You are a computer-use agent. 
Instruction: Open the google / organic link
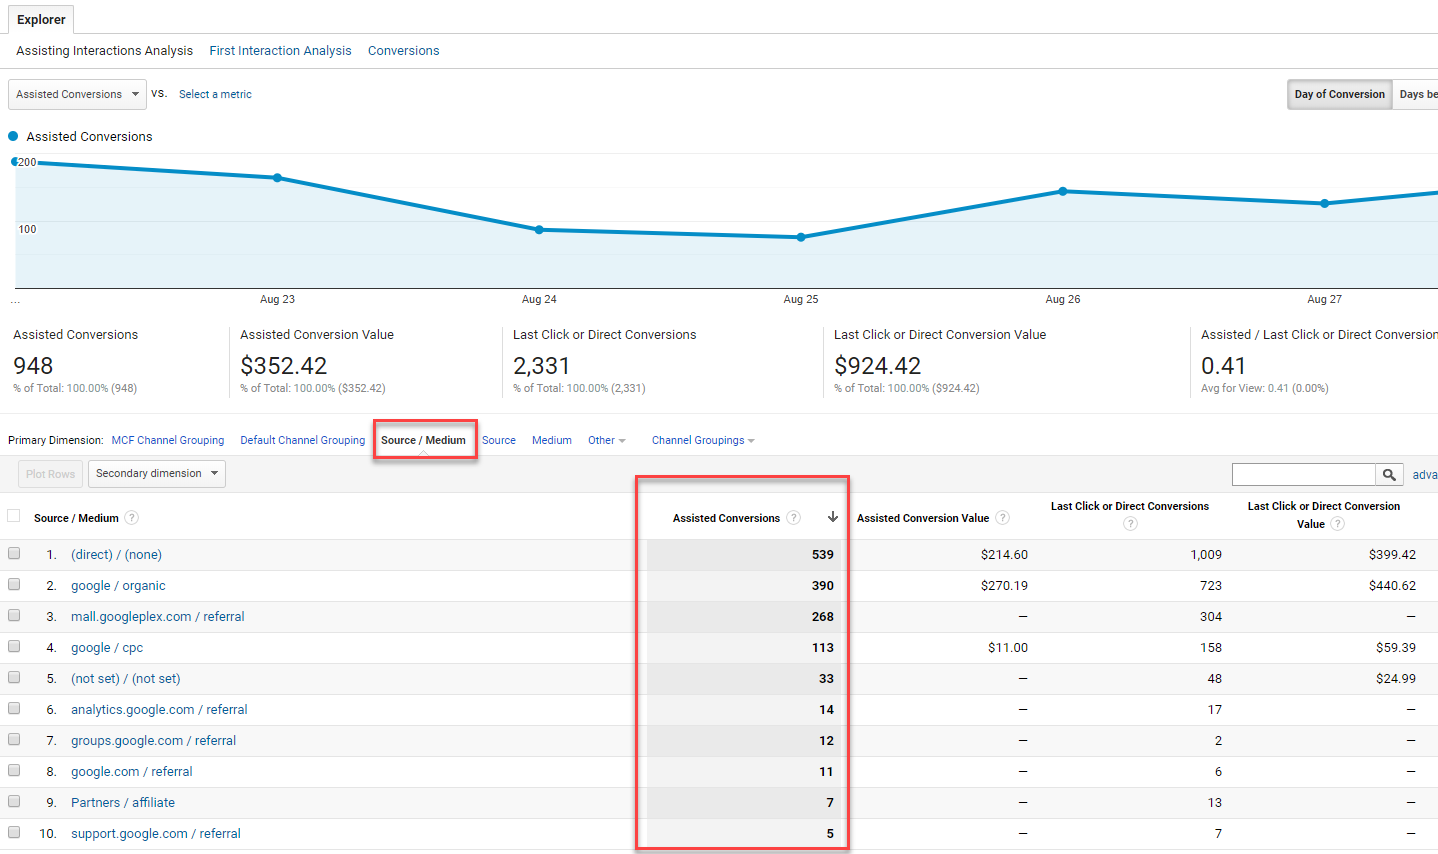[118, 585]
